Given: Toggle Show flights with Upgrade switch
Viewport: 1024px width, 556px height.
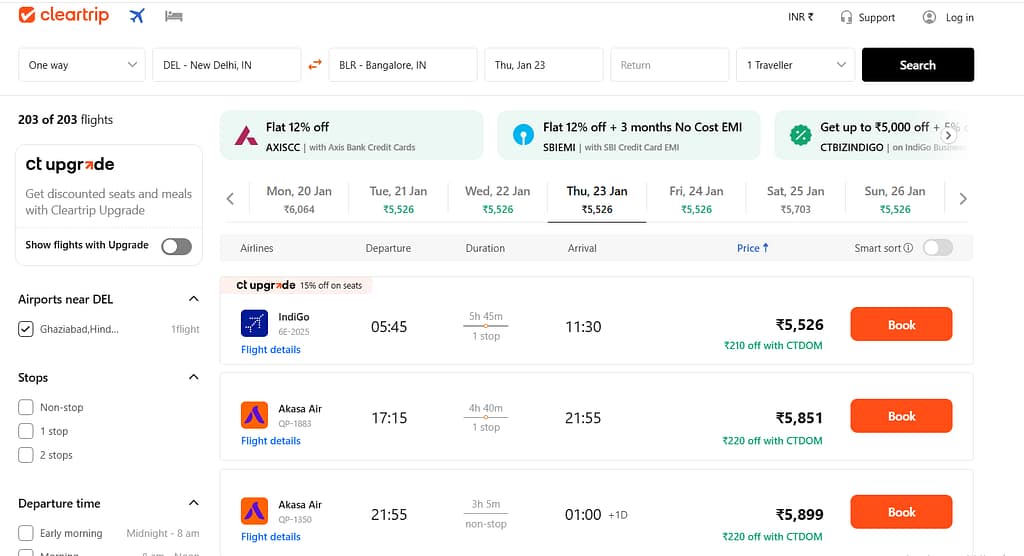Looking at the screenshot, I should (176, 246).
